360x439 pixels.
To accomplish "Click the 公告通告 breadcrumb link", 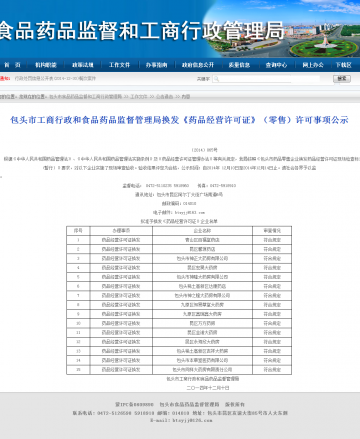I will point(164,97).
